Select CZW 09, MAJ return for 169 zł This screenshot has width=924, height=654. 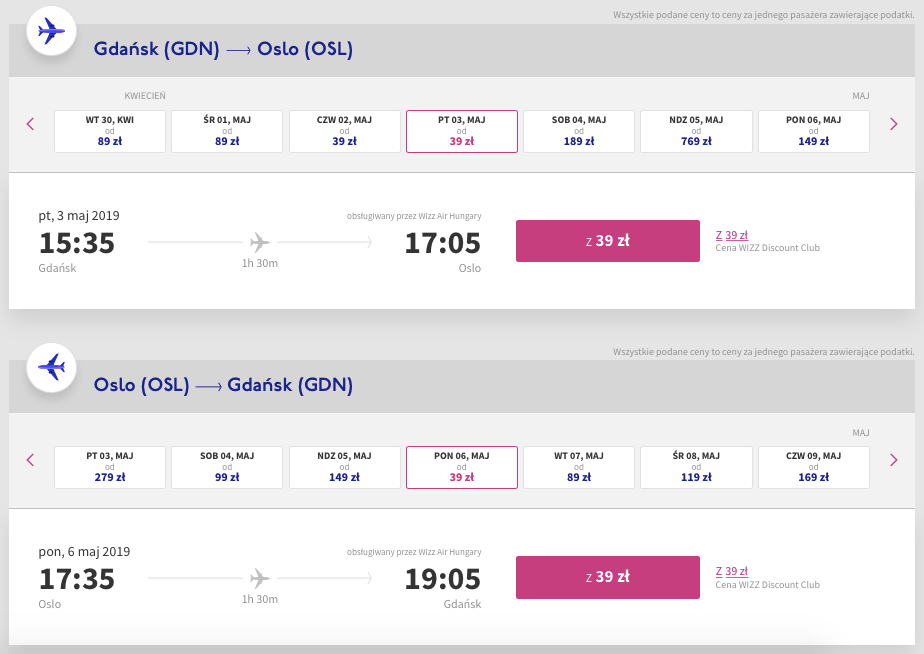point(814,467)
